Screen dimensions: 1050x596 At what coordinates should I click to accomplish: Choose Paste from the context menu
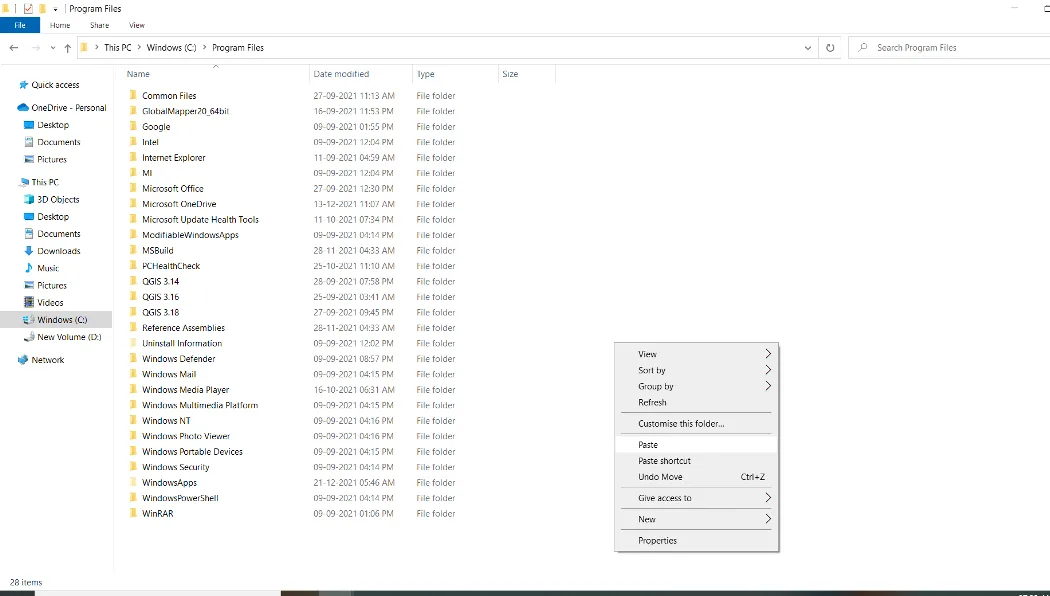click(x=696, y=445)
